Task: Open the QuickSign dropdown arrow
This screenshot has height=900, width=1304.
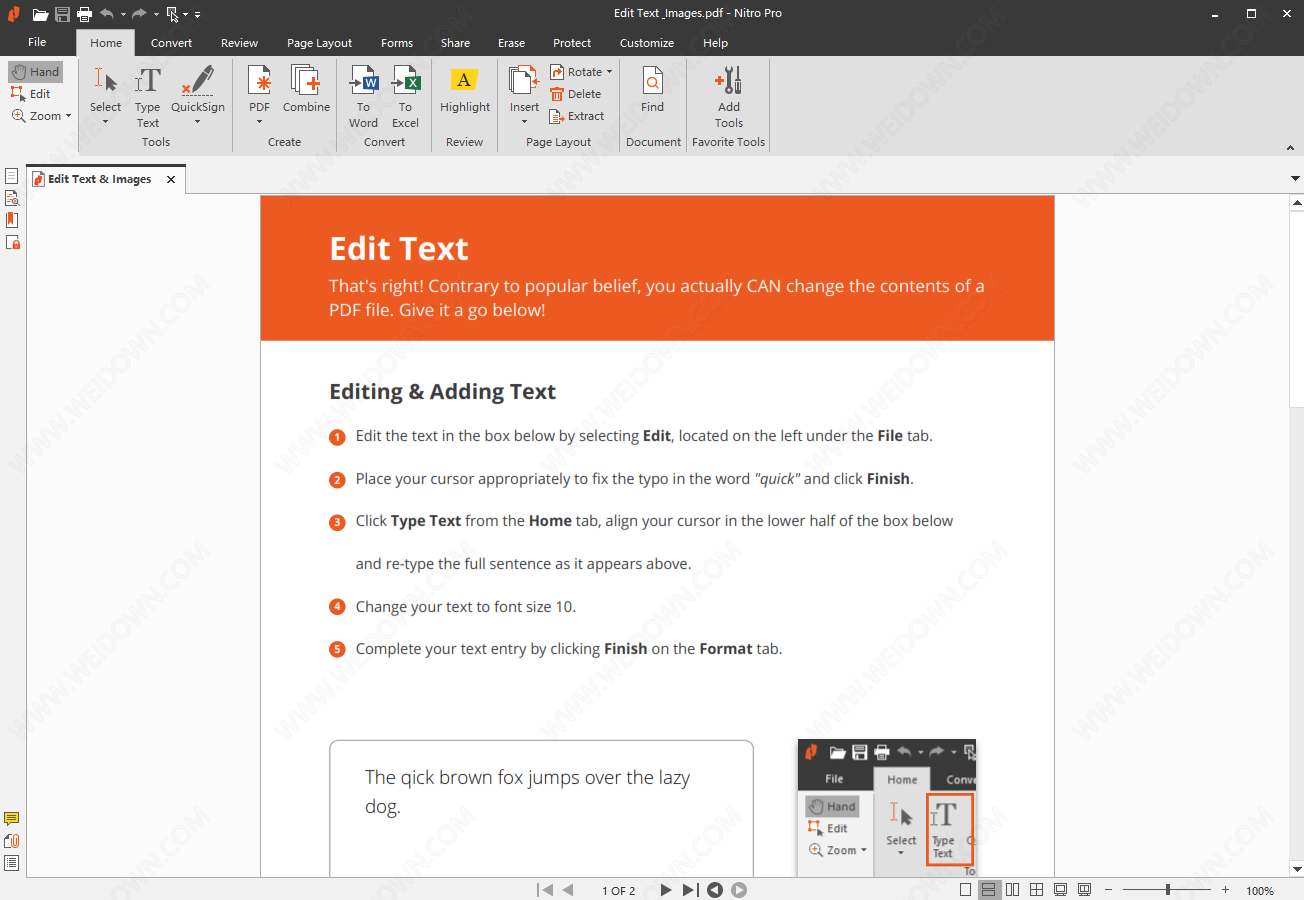Action: click(197, 122)
